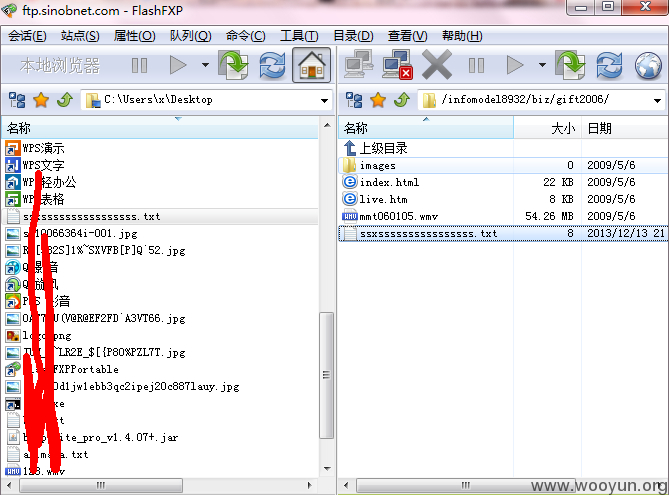
Task: Open the local pane transfer dropdown arrow
Action: pyautogui.click(x=205, y=65)
